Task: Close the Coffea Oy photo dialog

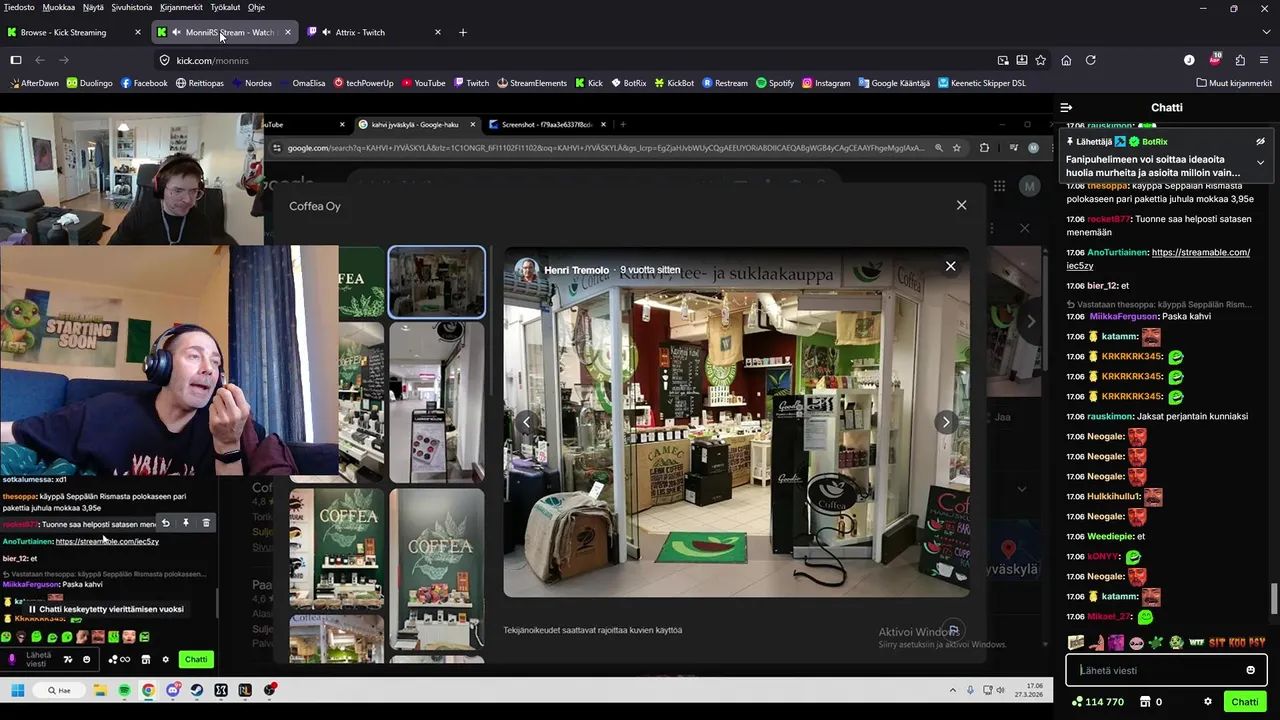Action: tap(961, 205)
